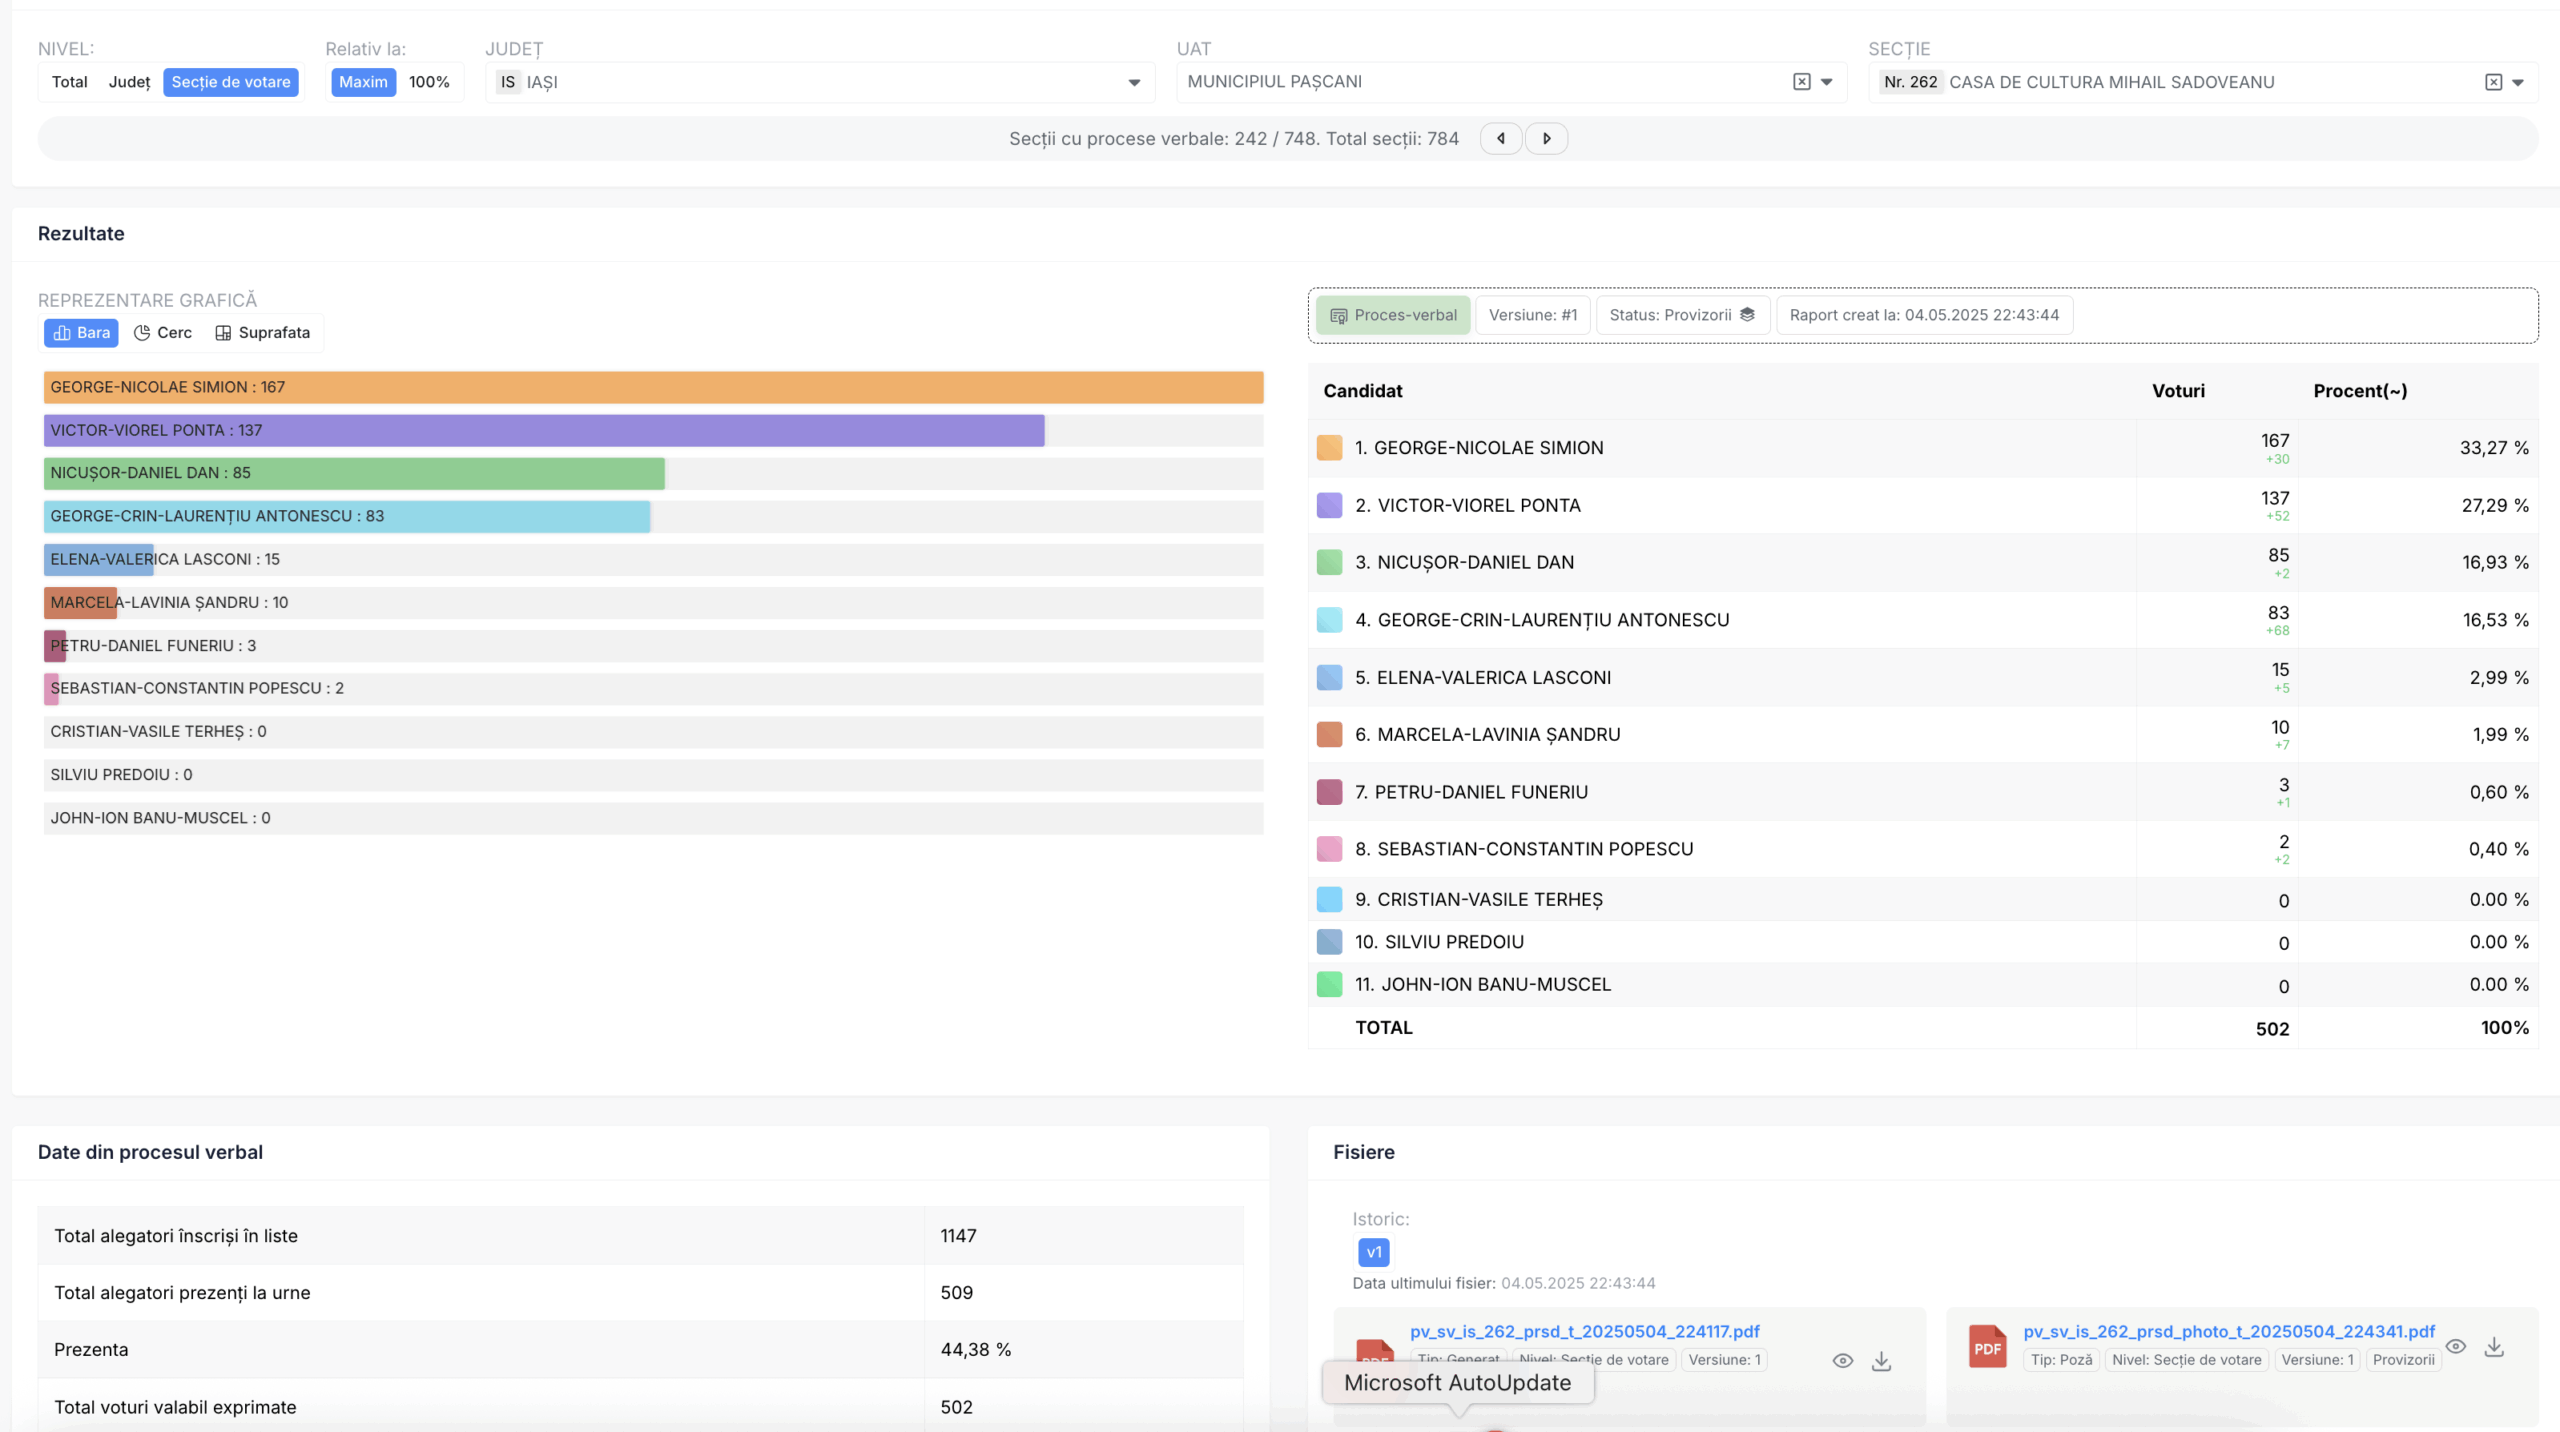Screen dimensions: 2560x1432
Task: Open pv_sv_is_262_prsd_t_20250504_224117.pdf link
Action: click(1584, 1332)
